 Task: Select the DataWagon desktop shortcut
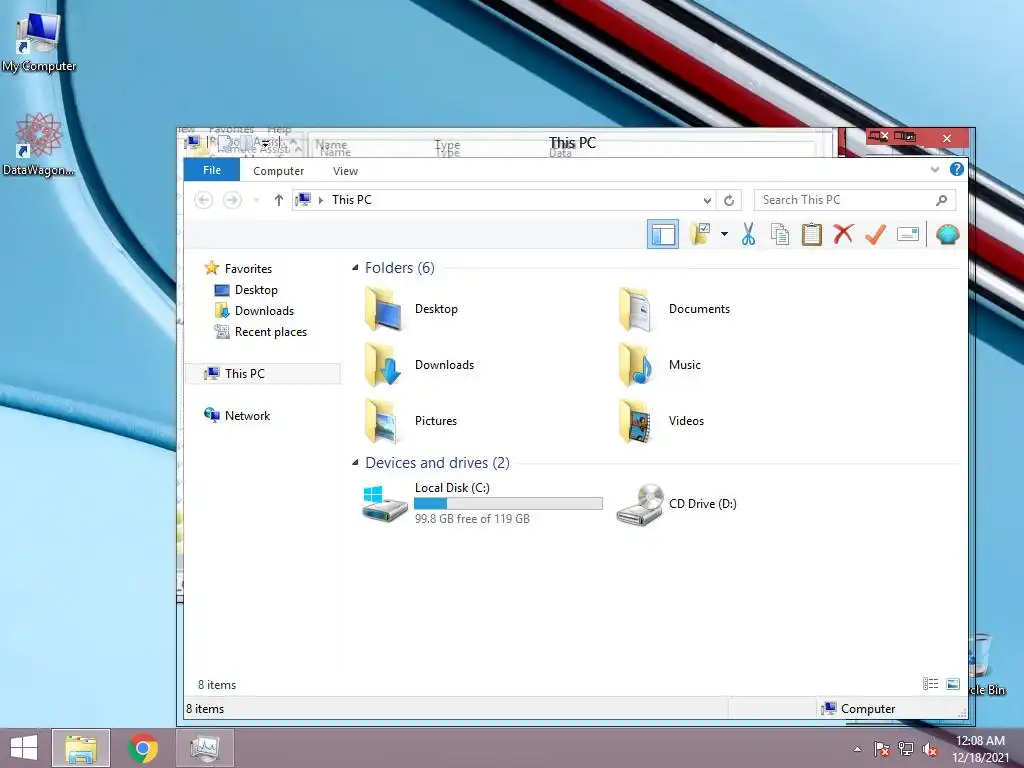(39, 145)
